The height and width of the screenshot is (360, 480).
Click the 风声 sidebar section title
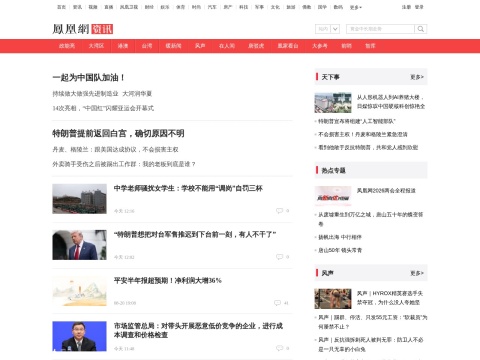(x=327, y=273)
